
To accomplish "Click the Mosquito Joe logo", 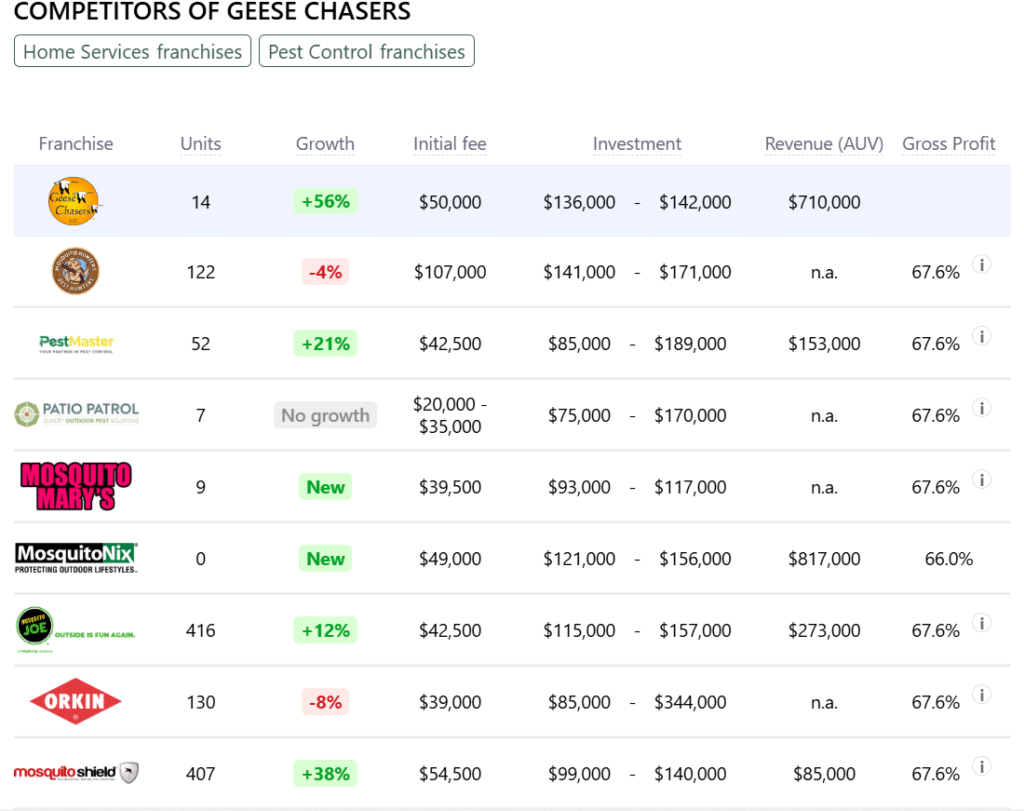I will click(75, 629).
